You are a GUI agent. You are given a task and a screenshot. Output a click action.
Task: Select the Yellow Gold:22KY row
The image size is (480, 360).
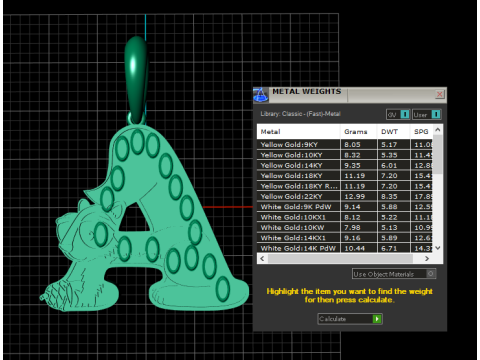coord(345,196)
